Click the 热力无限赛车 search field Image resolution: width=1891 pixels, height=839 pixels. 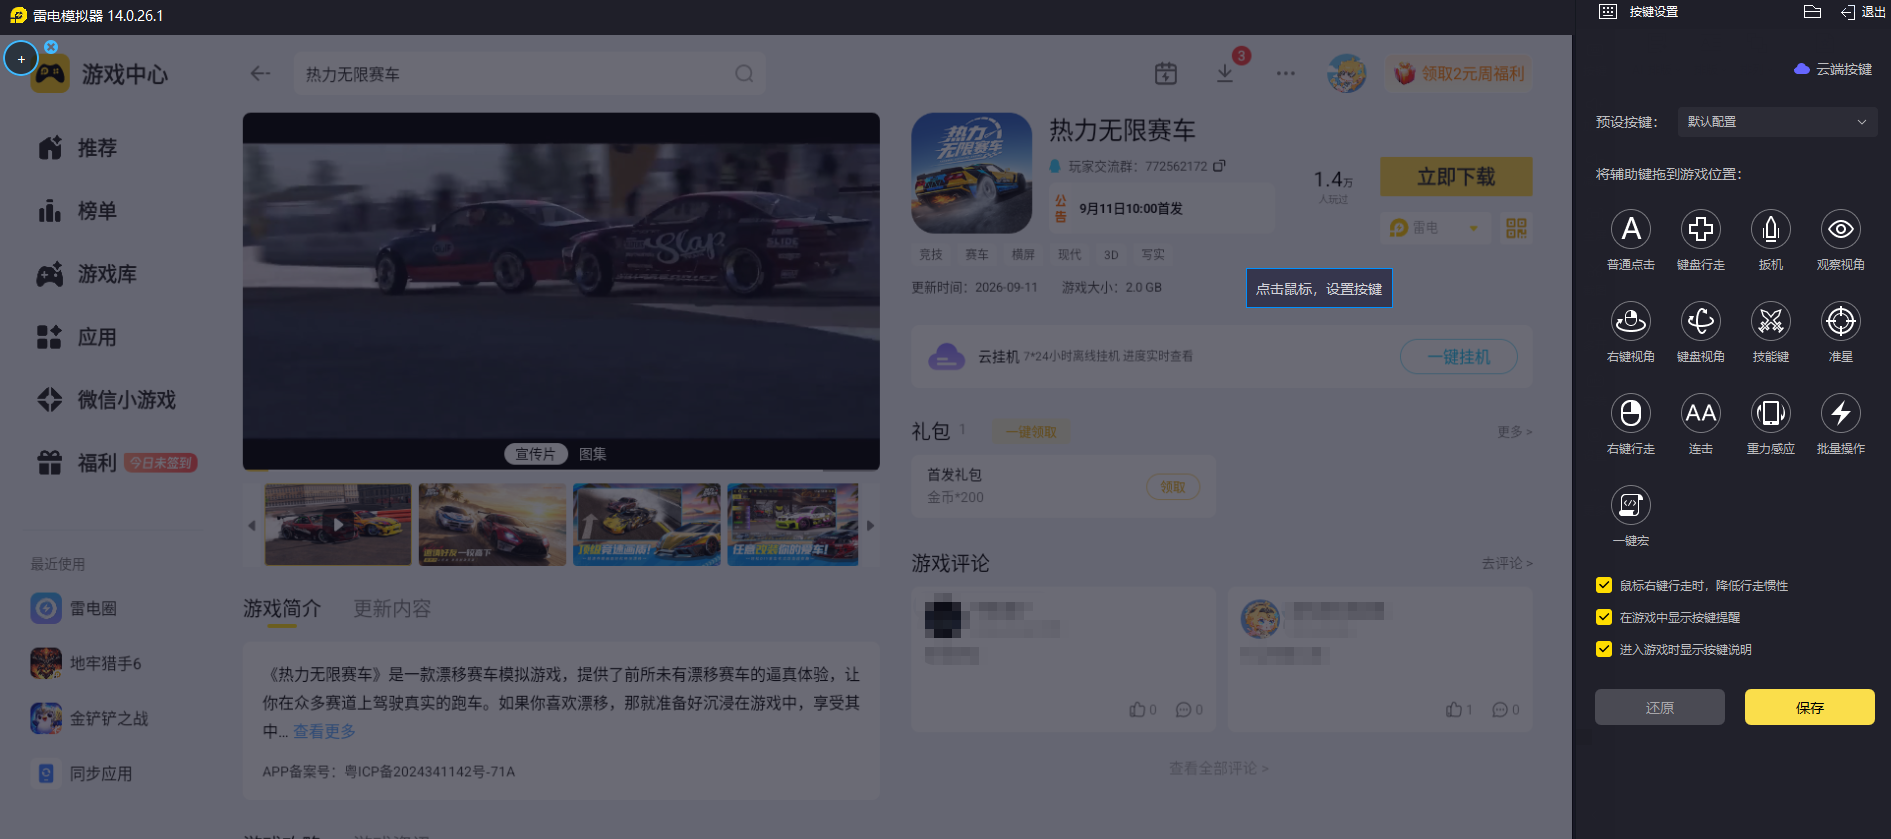point(530,74)
